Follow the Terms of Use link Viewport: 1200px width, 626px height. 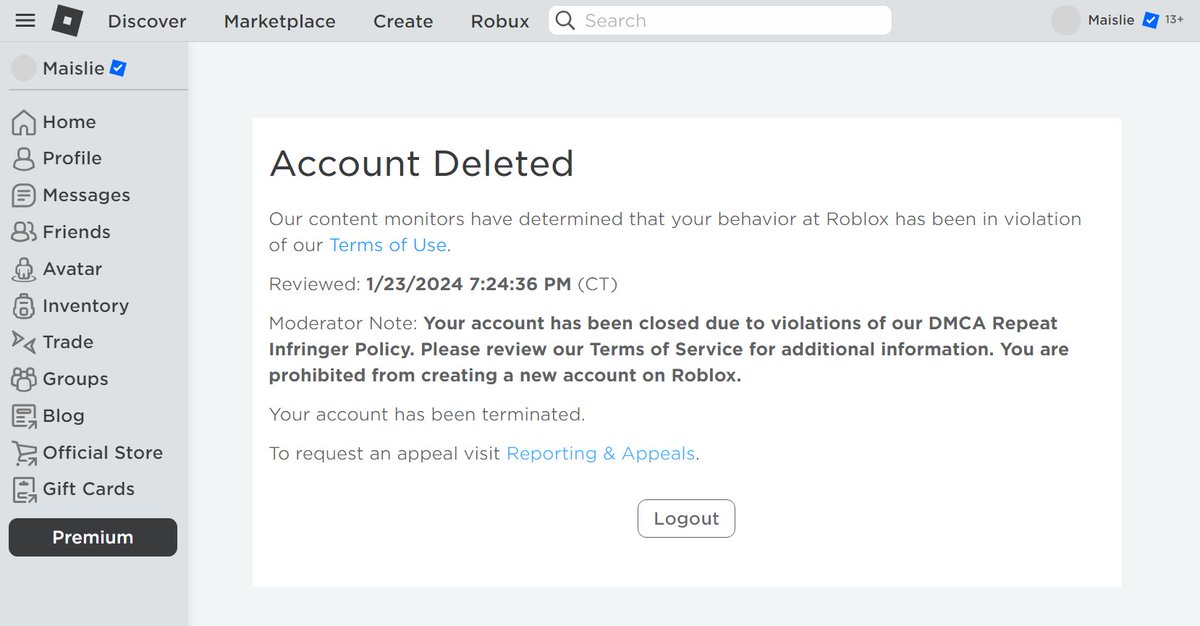[388, 245]
